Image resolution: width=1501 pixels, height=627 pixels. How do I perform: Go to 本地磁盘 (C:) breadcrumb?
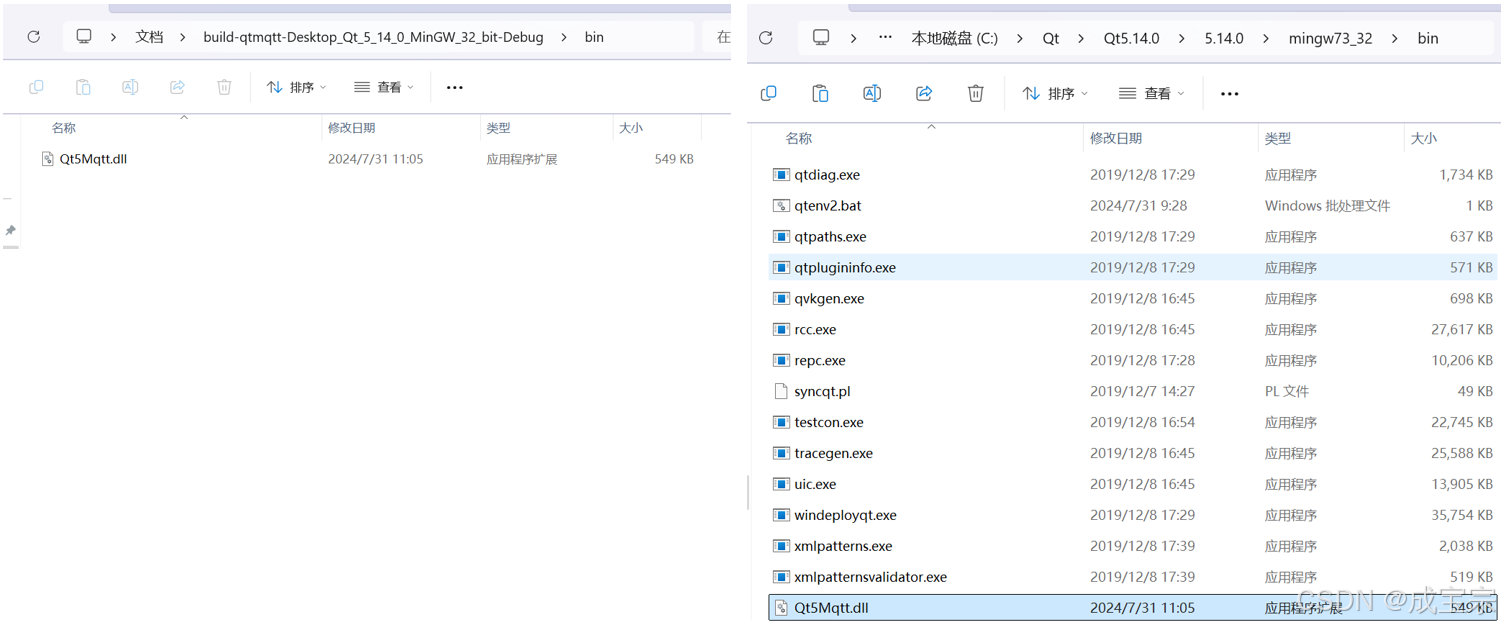[954, 38]
